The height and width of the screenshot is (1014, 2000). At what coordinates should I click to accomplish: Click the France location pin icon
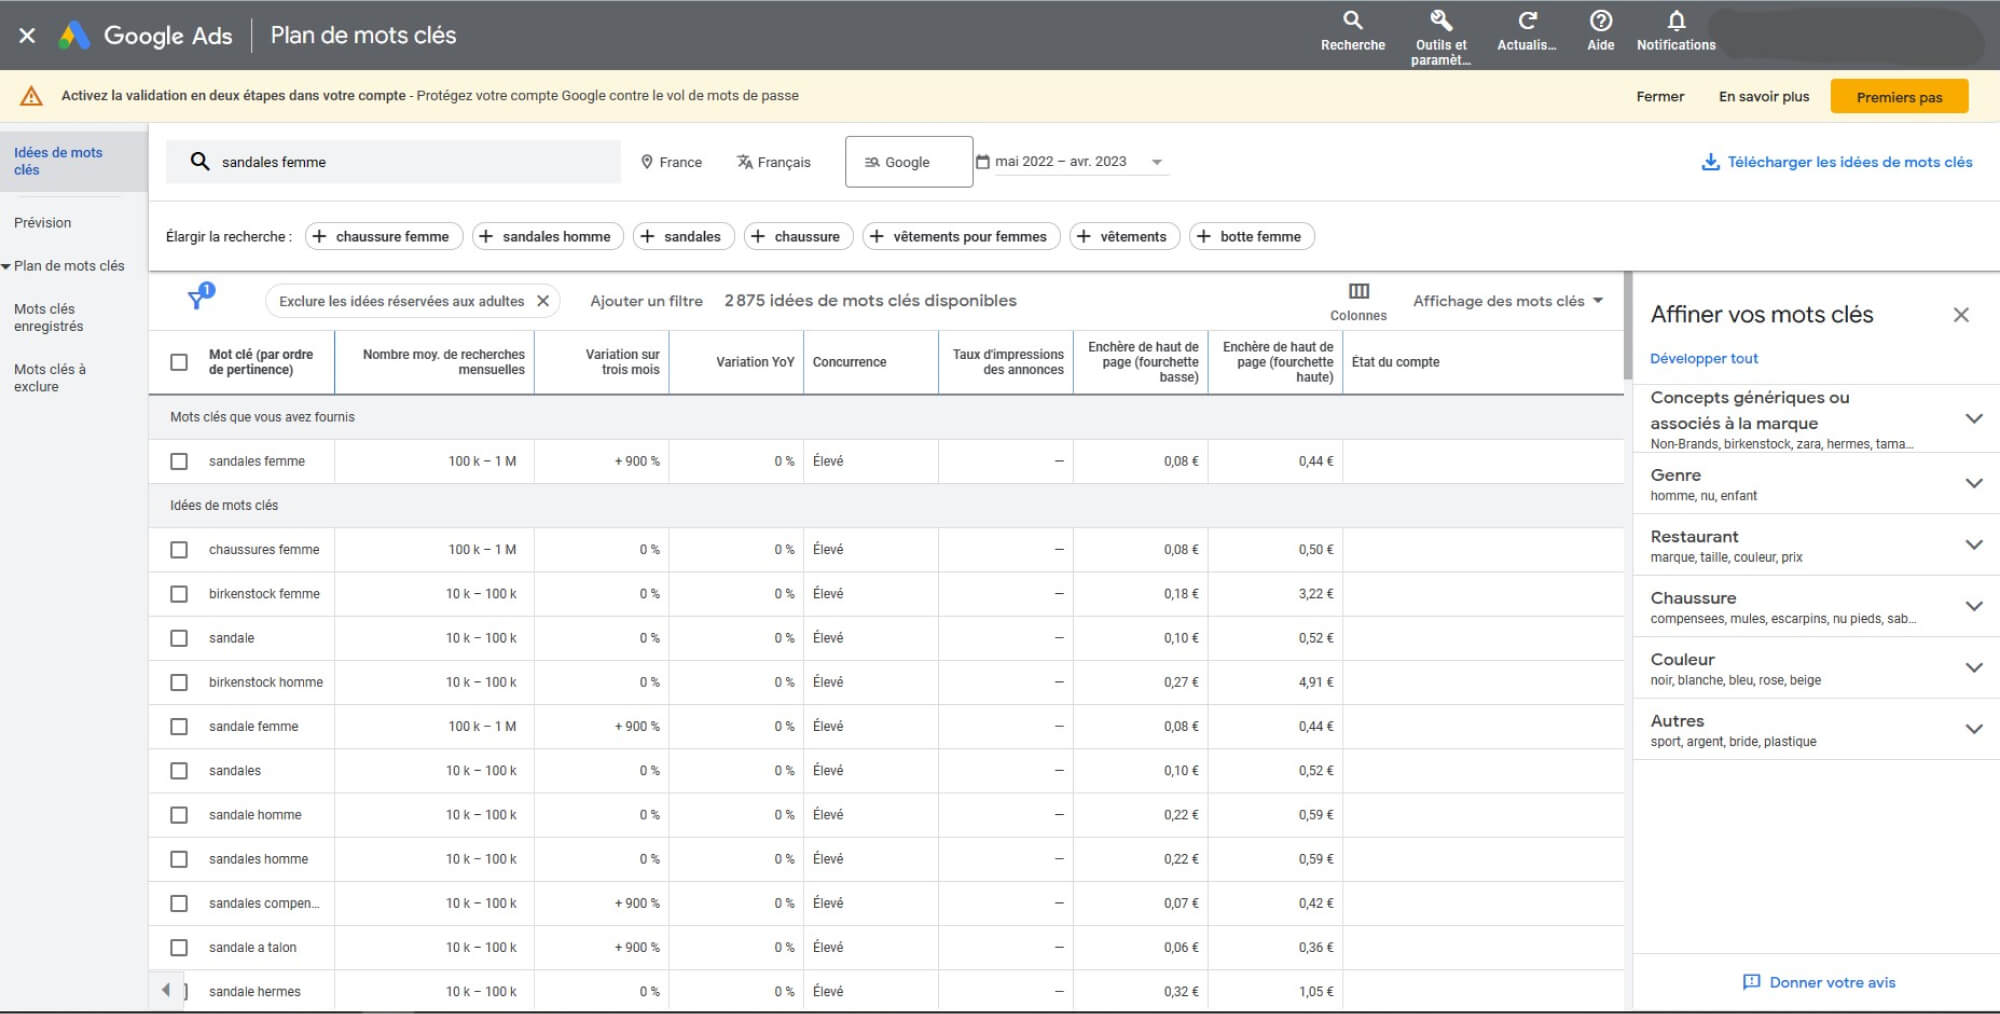click(648, 161)
